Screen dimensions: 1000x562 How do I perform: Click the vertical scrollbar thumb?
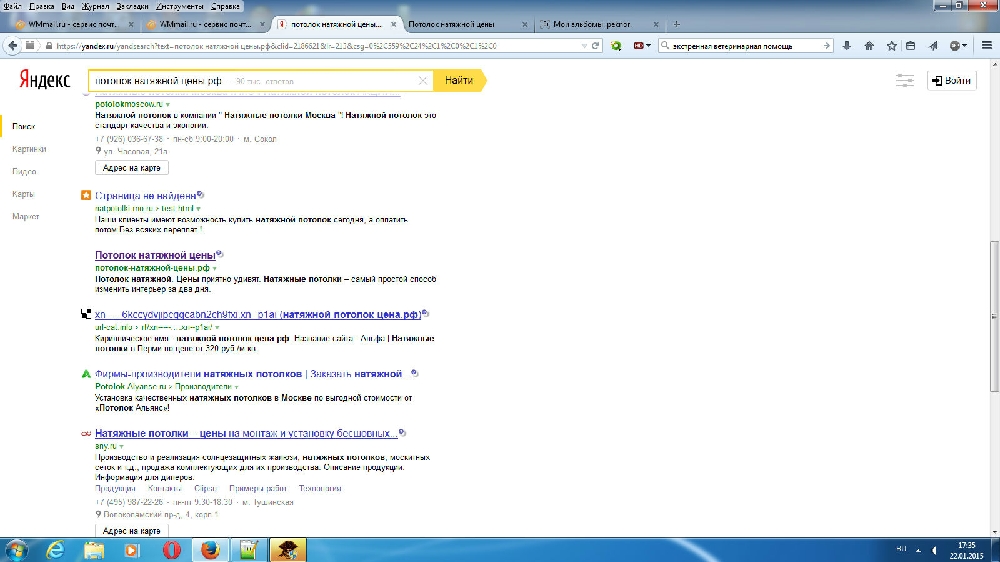pyautogui.click(x=995, y=316)
